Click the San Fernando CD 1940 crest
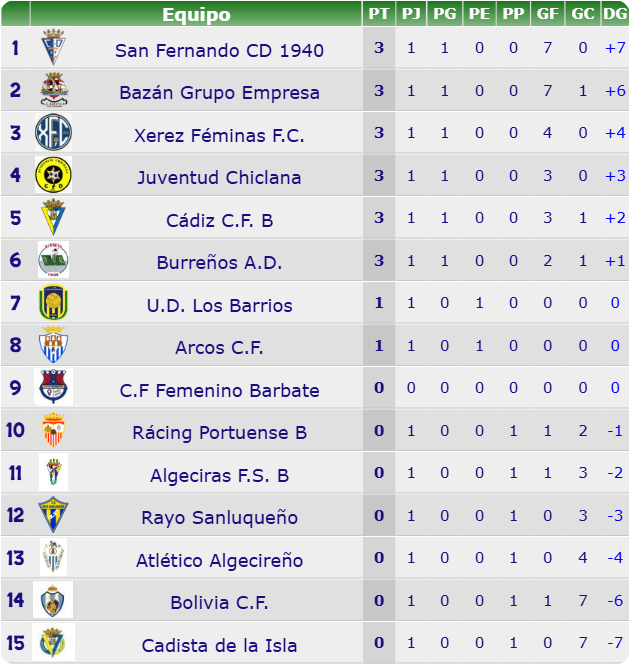 (53, 47)
